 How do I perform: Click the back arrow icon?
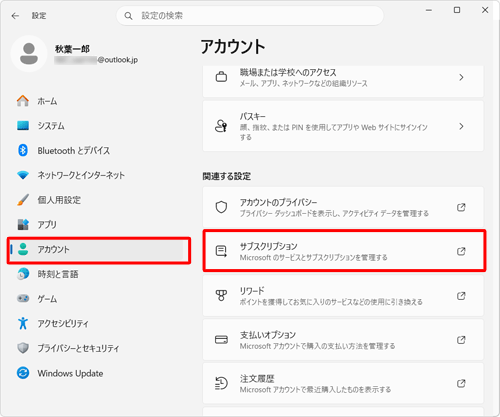(x=15, y=16)
